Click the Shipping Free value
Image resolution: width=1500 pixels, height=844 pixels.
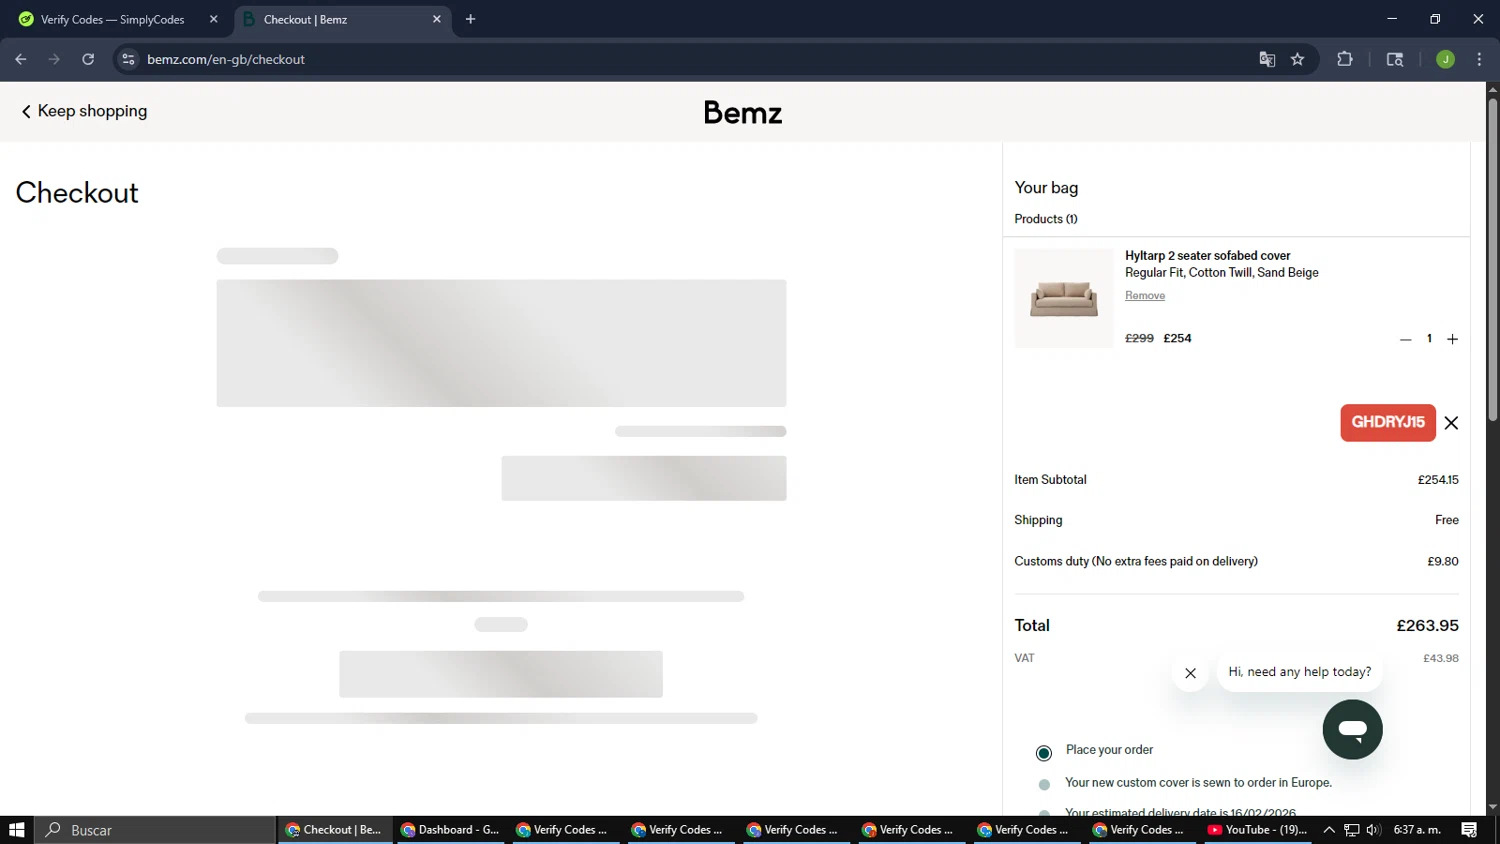pyautogui.click(x=1447, y=520)
